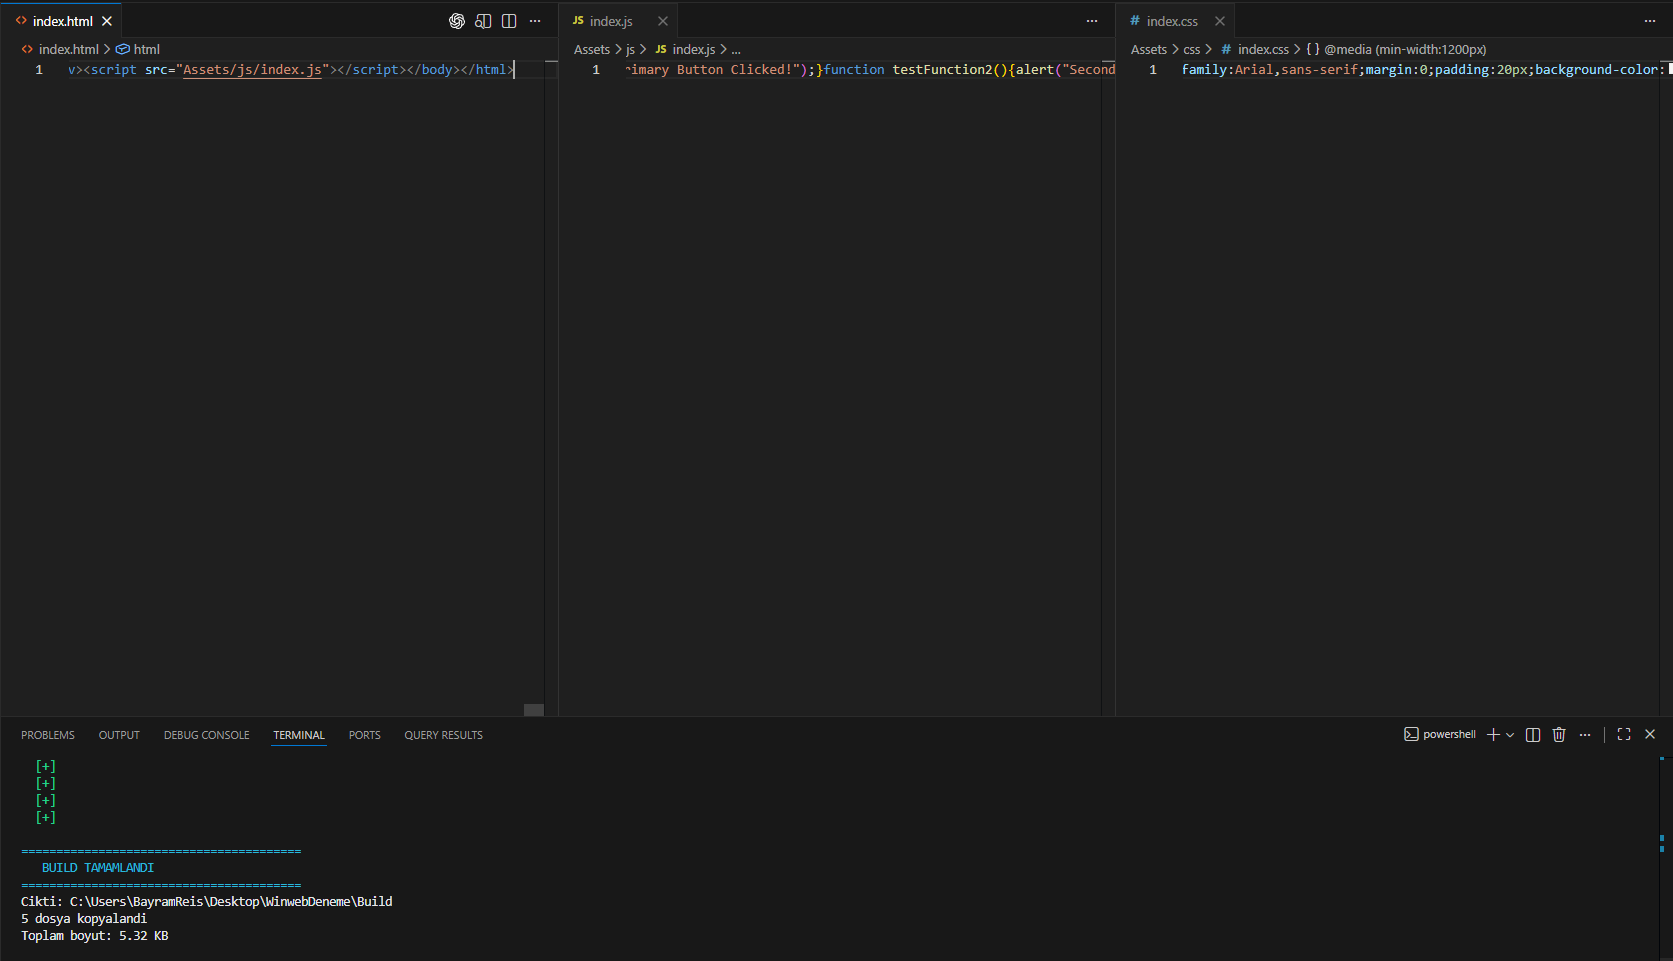Click line number 1 in index.html editor

[x=39, y=70]
